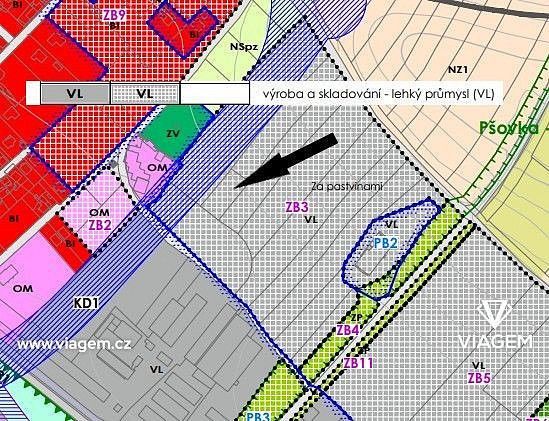Select the ZB5 zone label
Viewport: 549px width, 421px height.
(x=479, y=378)
